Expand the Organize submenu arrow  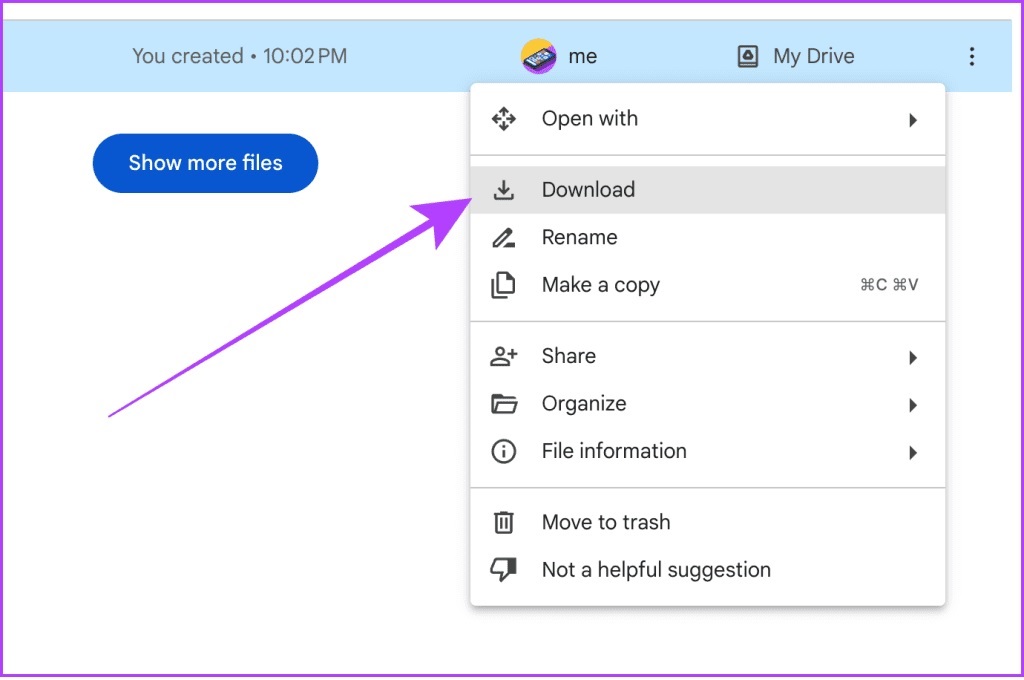pyautogui.click(x=913, y=406)
